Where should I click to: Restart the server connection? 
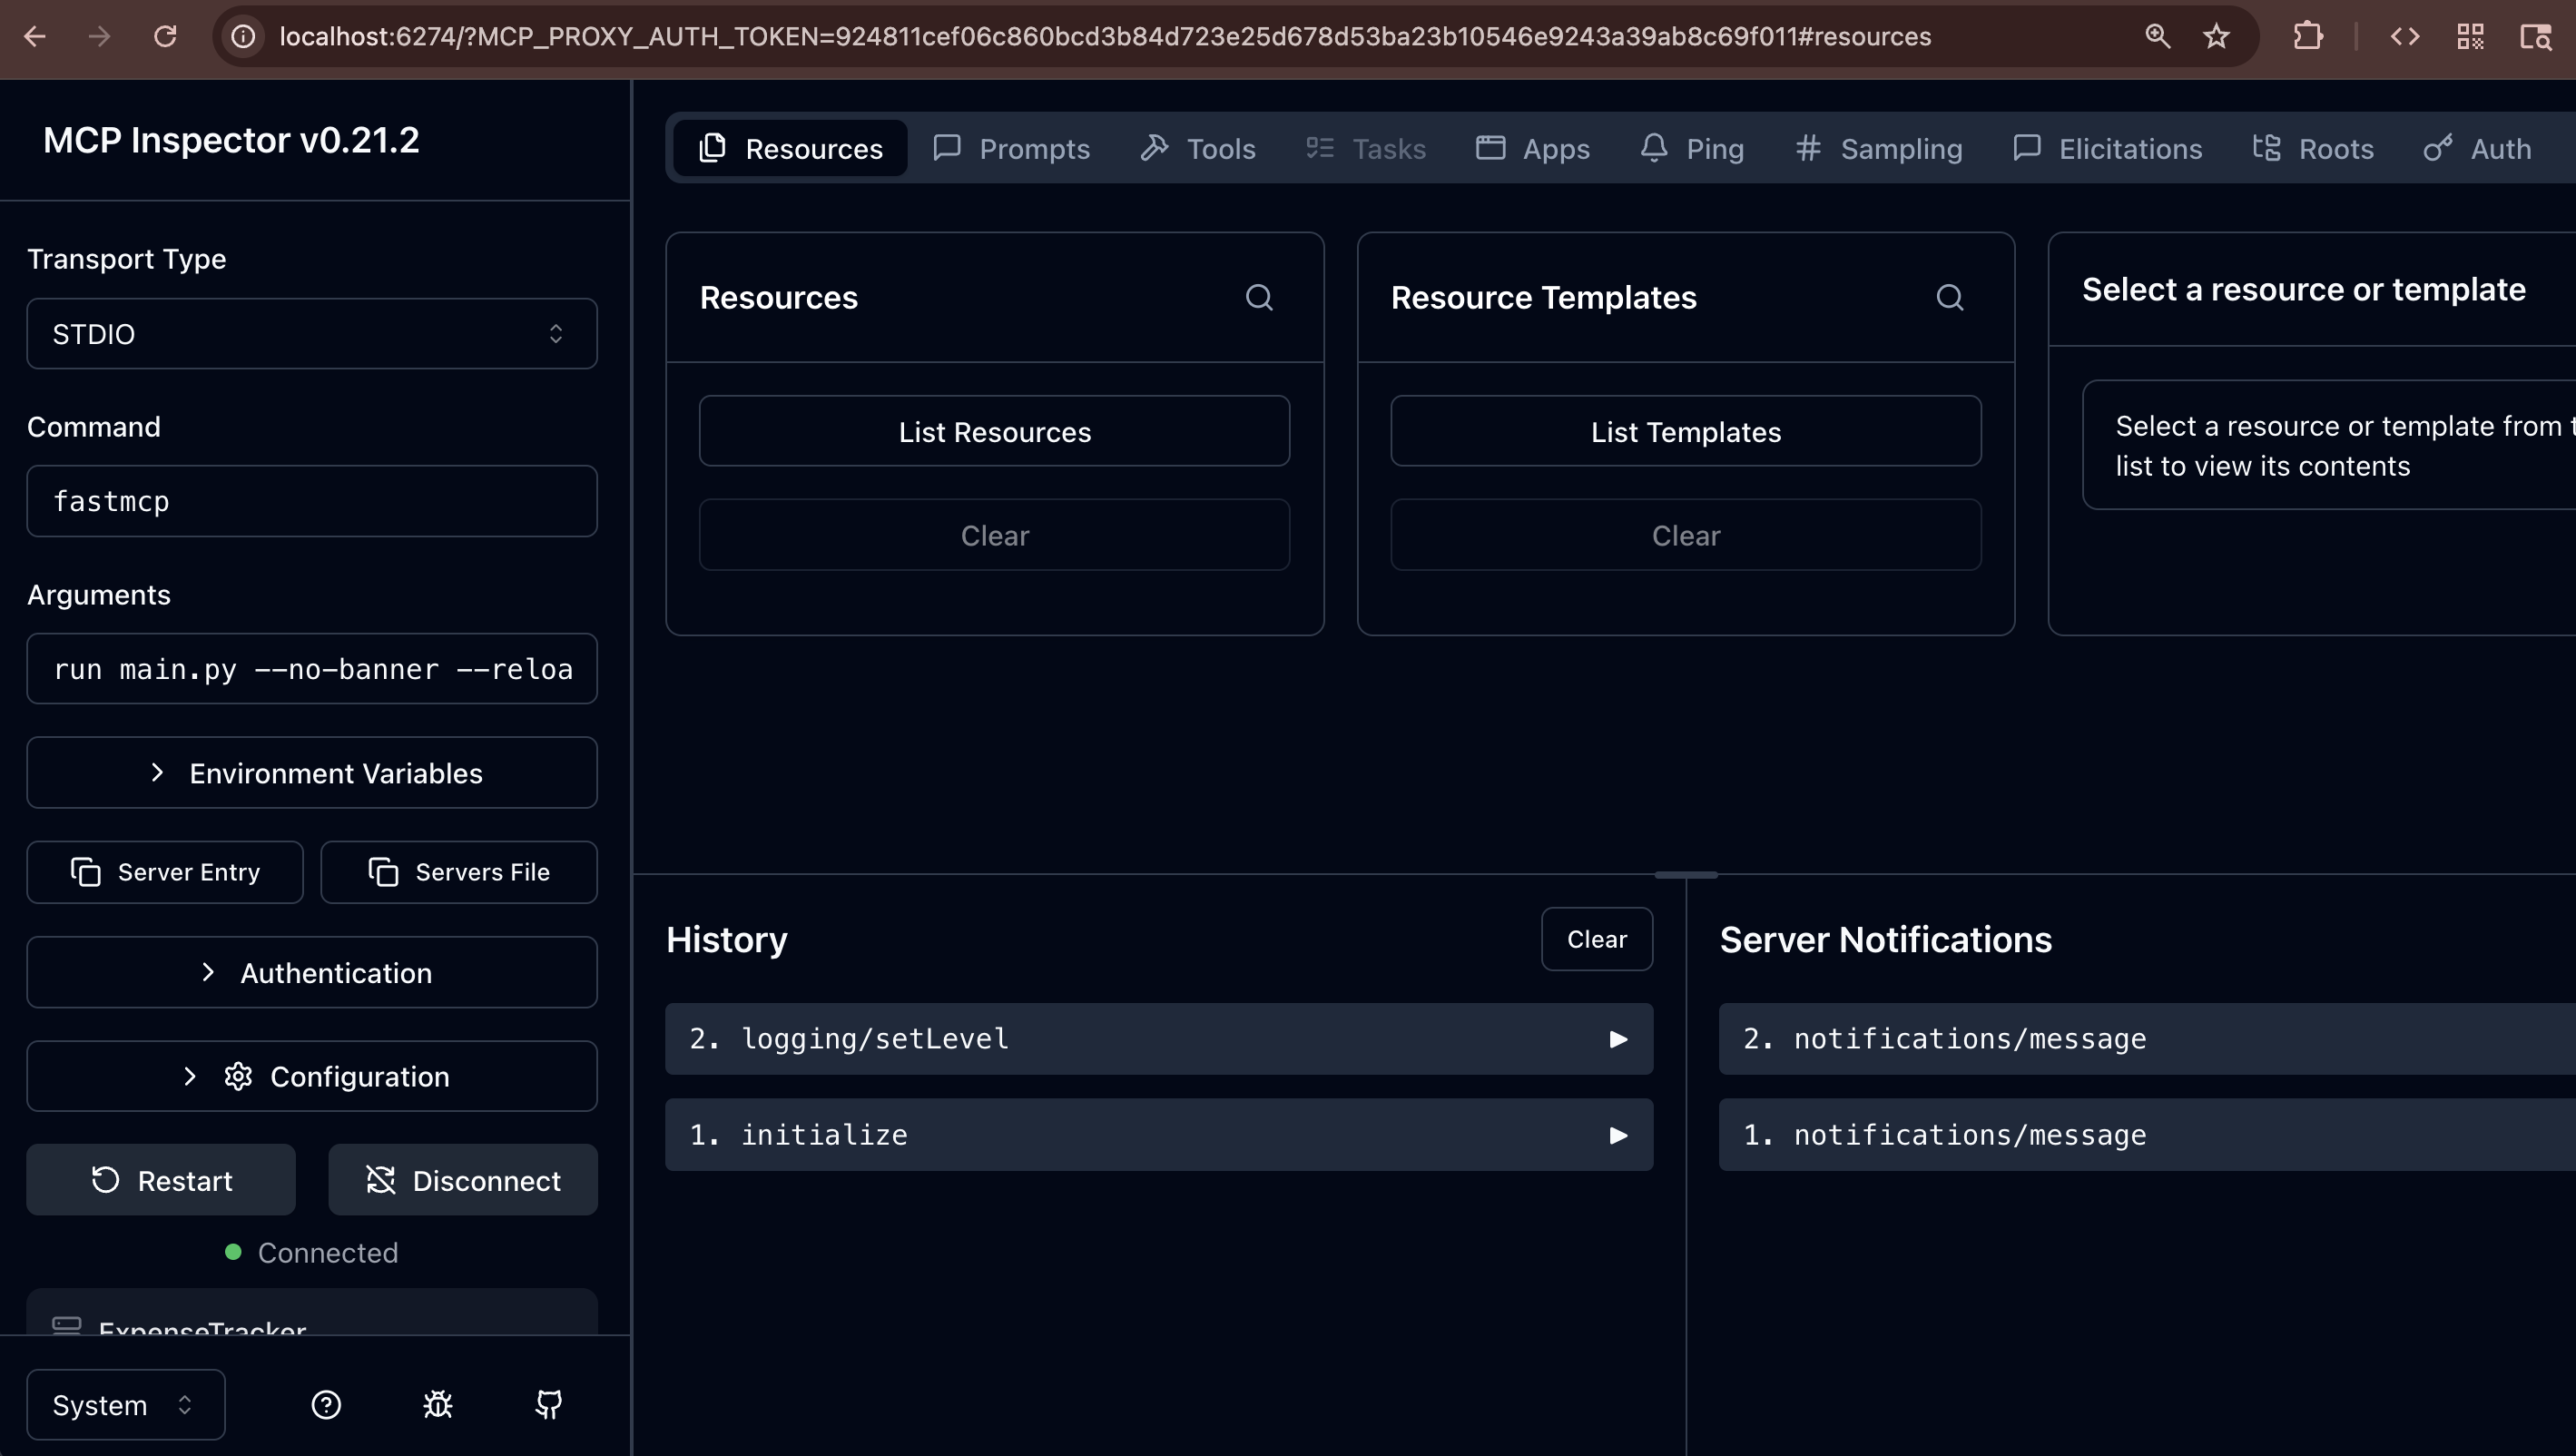(x=161, y=1180)
